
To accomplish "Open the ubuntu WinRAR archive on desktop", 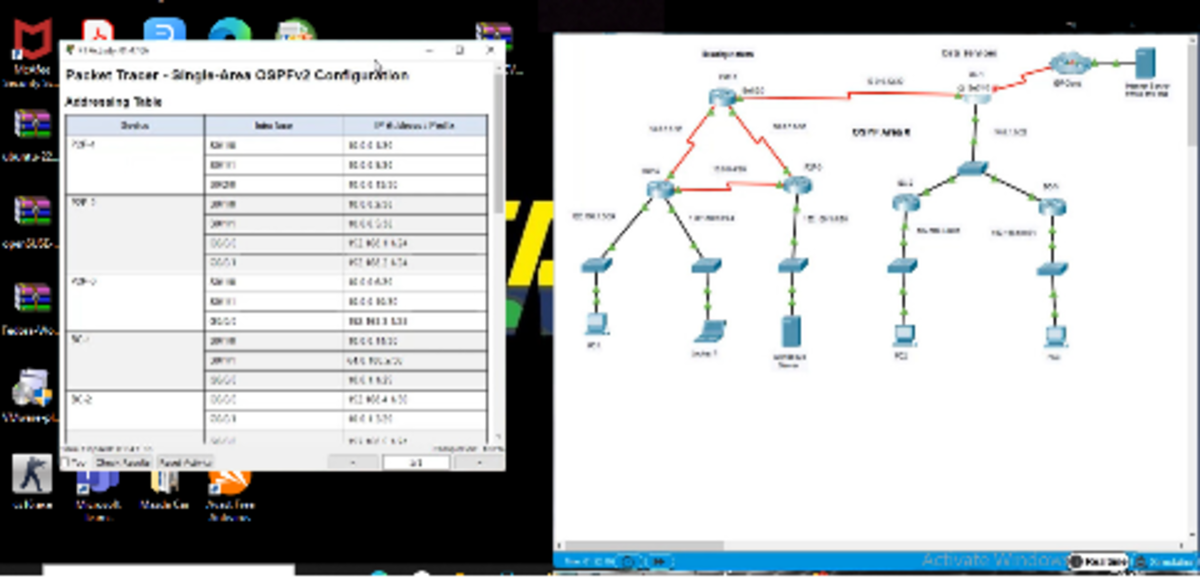I will pos(31,134).
